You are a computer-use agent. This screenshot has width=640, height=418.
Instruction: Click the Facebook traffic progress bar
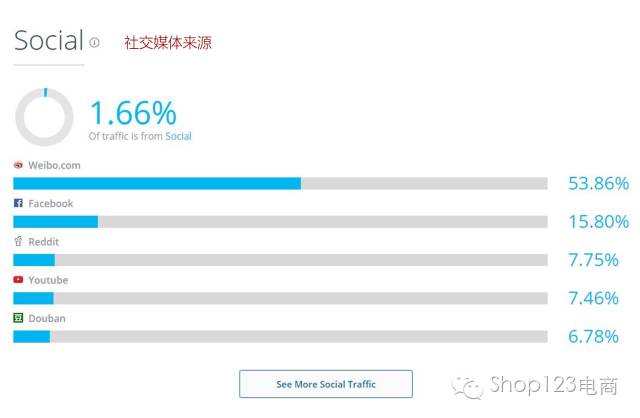[280, 221]
